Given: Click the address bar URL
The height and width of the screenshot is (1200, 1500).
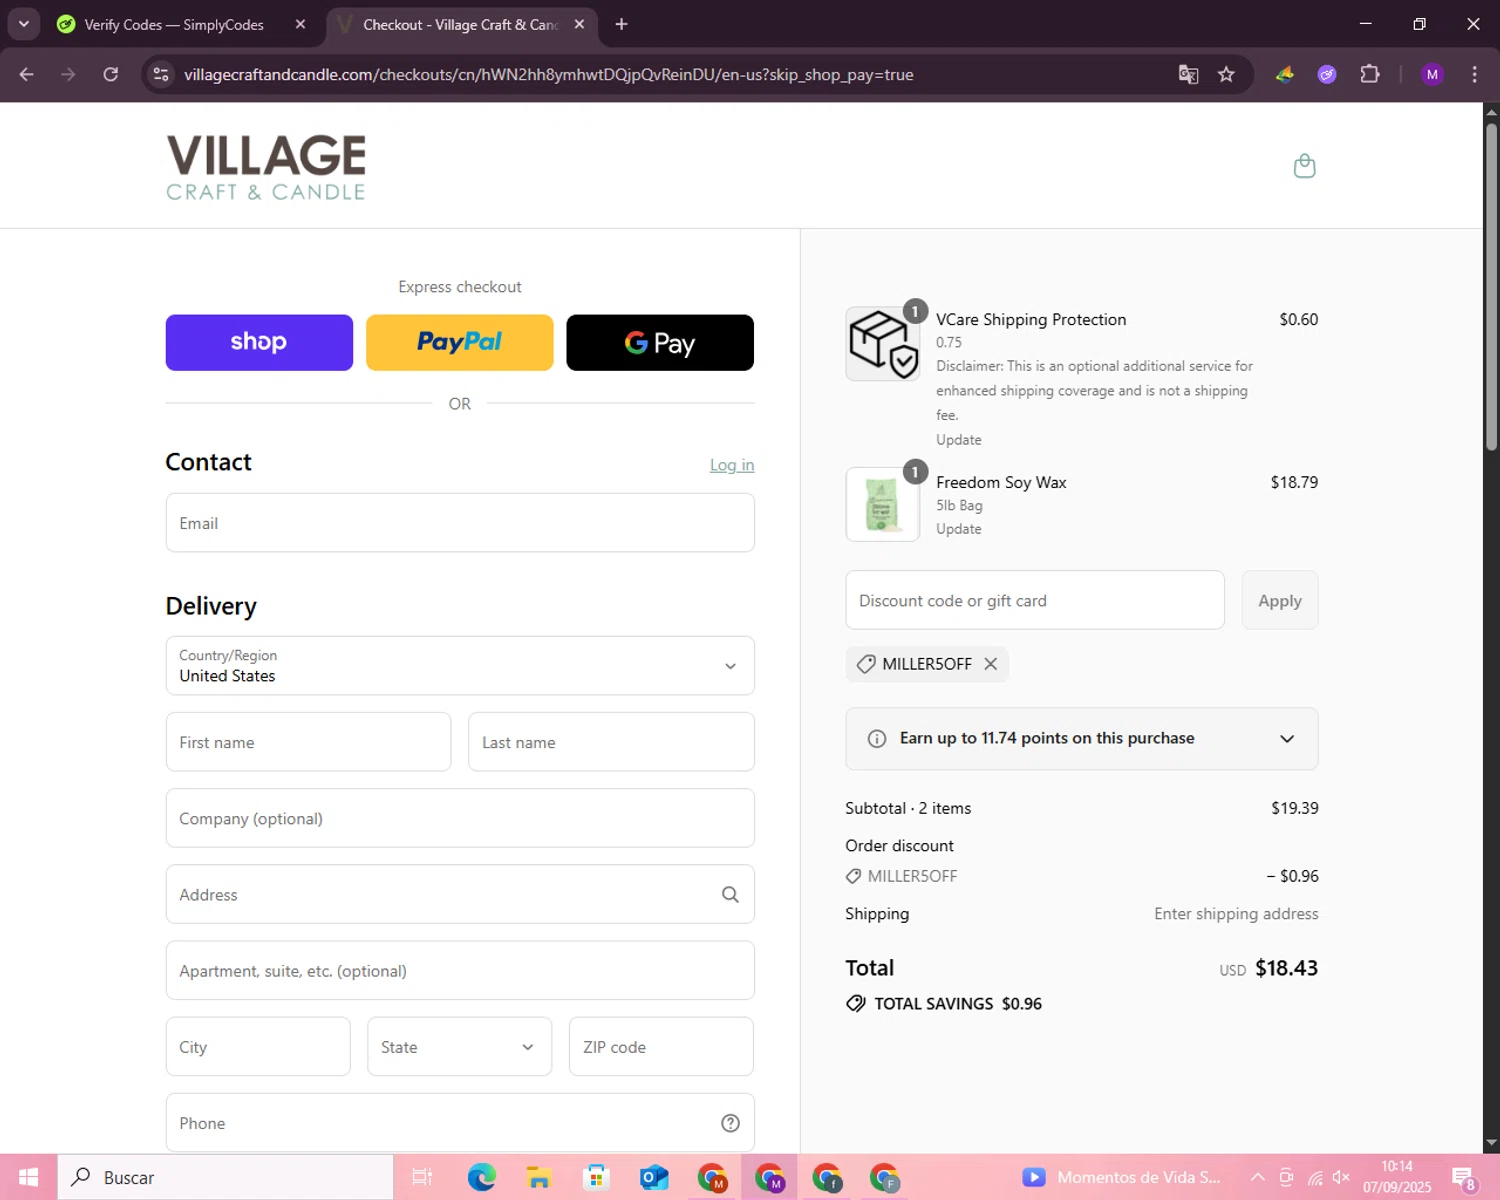Looking at the screenshot, I should click(548, 75).
